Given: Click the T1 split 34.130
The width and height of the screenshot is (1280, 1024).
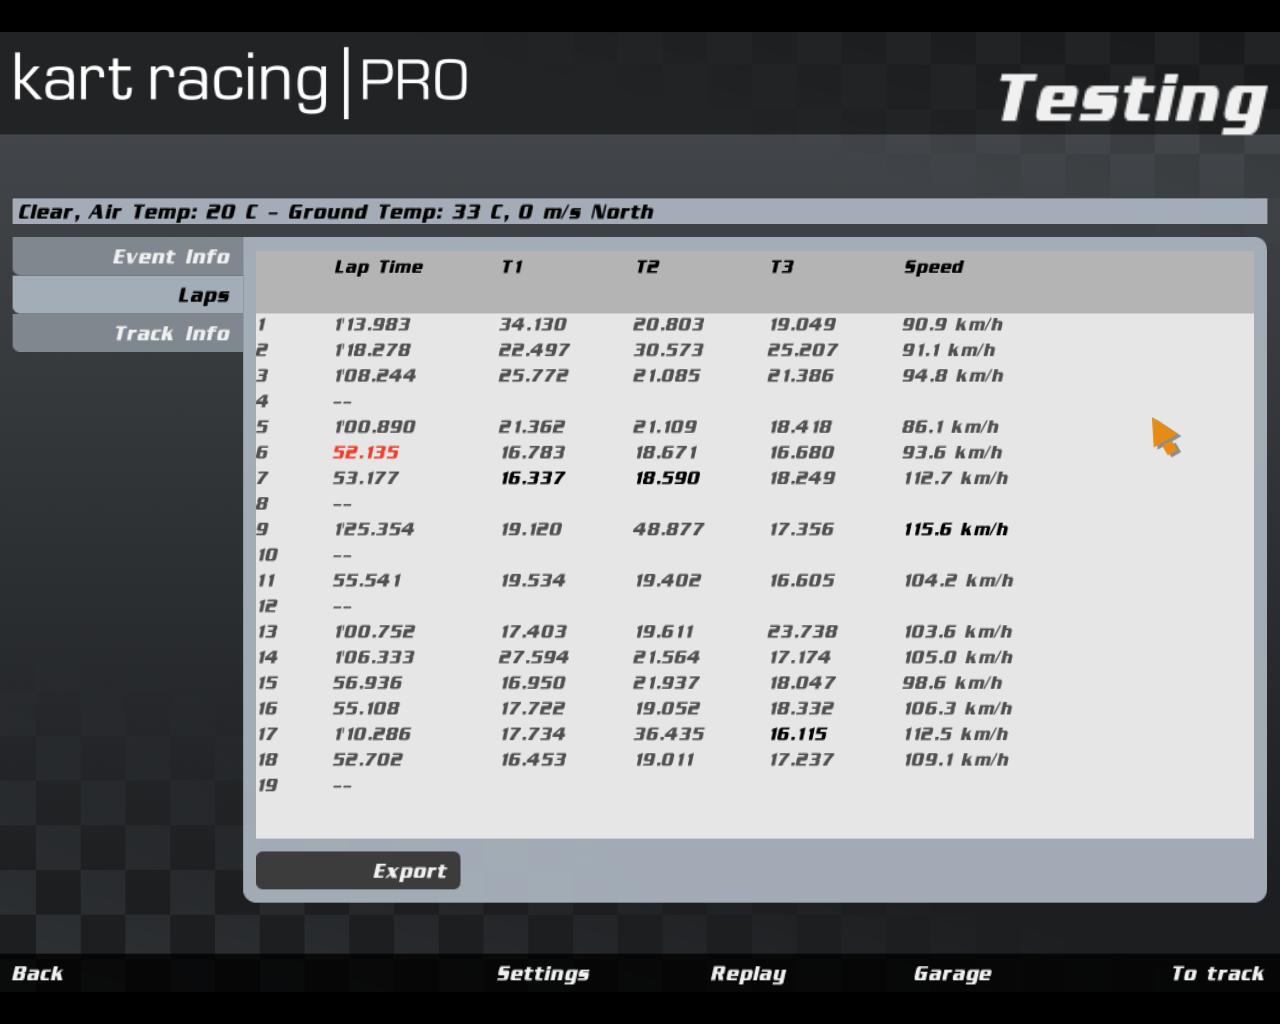Looking at the screenshot, I should click(533, 325).
